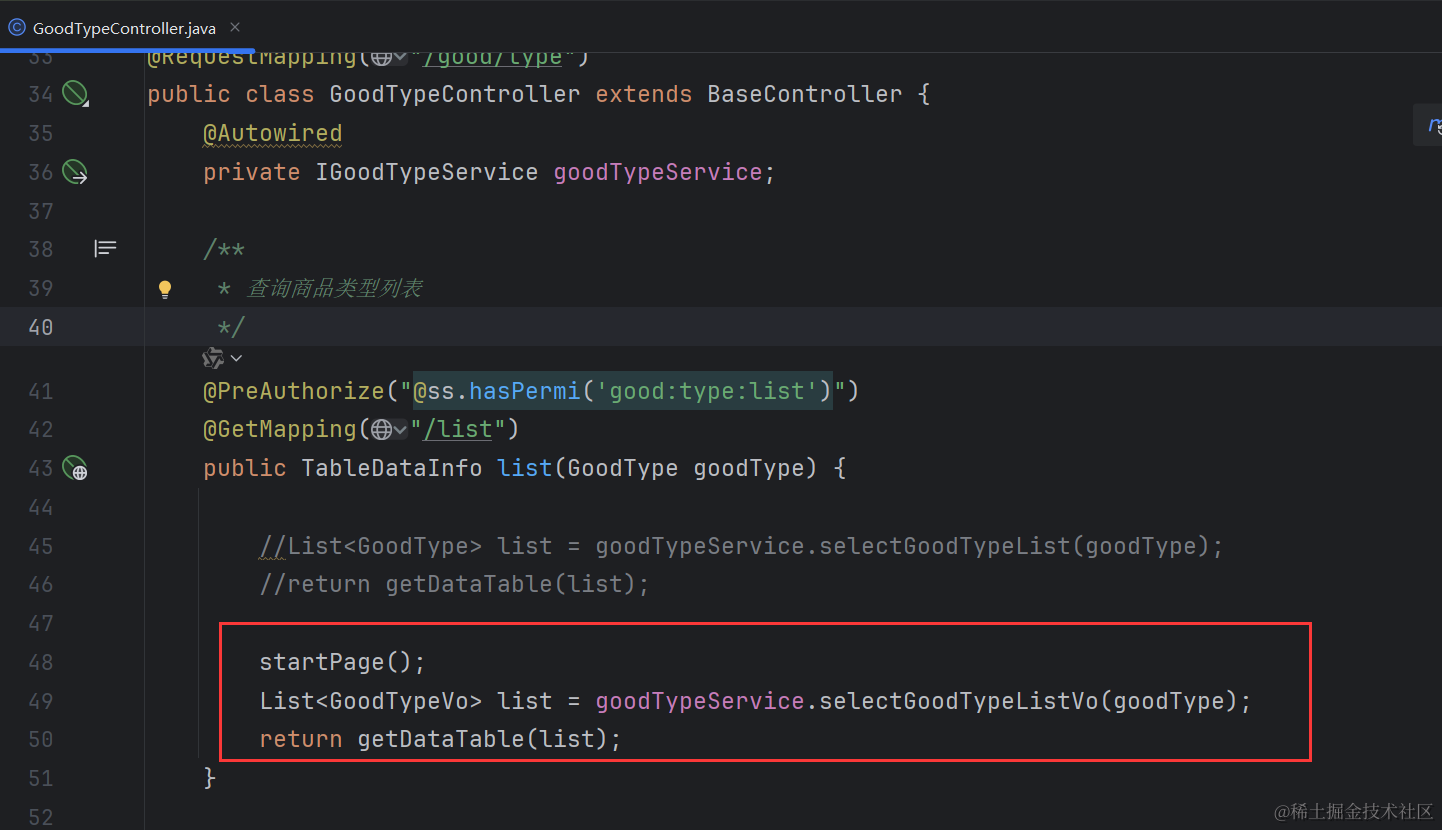Click the selectGoodTypeListVo method call
Image resolution: width=1442 pixels, height=830 pixels.
coord(959,701)
